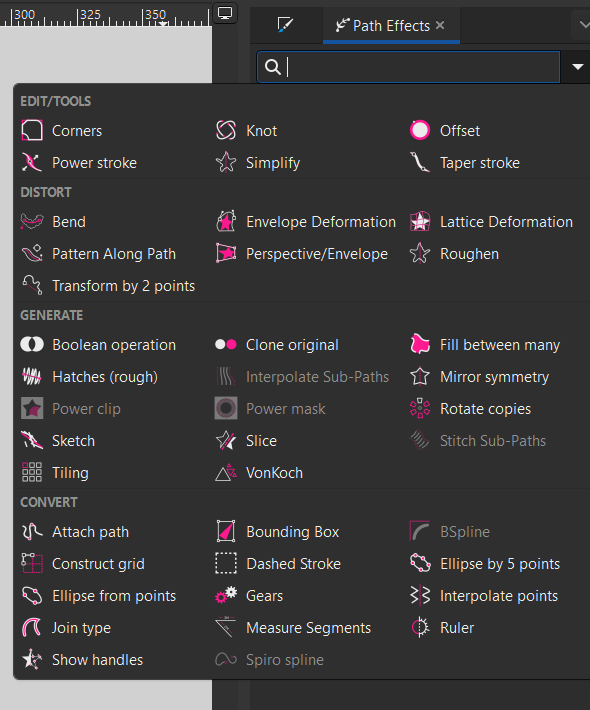Image resolution: width=590 pixels, height=710 pixels.
Task: Expand the panel chevron at top right
Action: point(584,24)
